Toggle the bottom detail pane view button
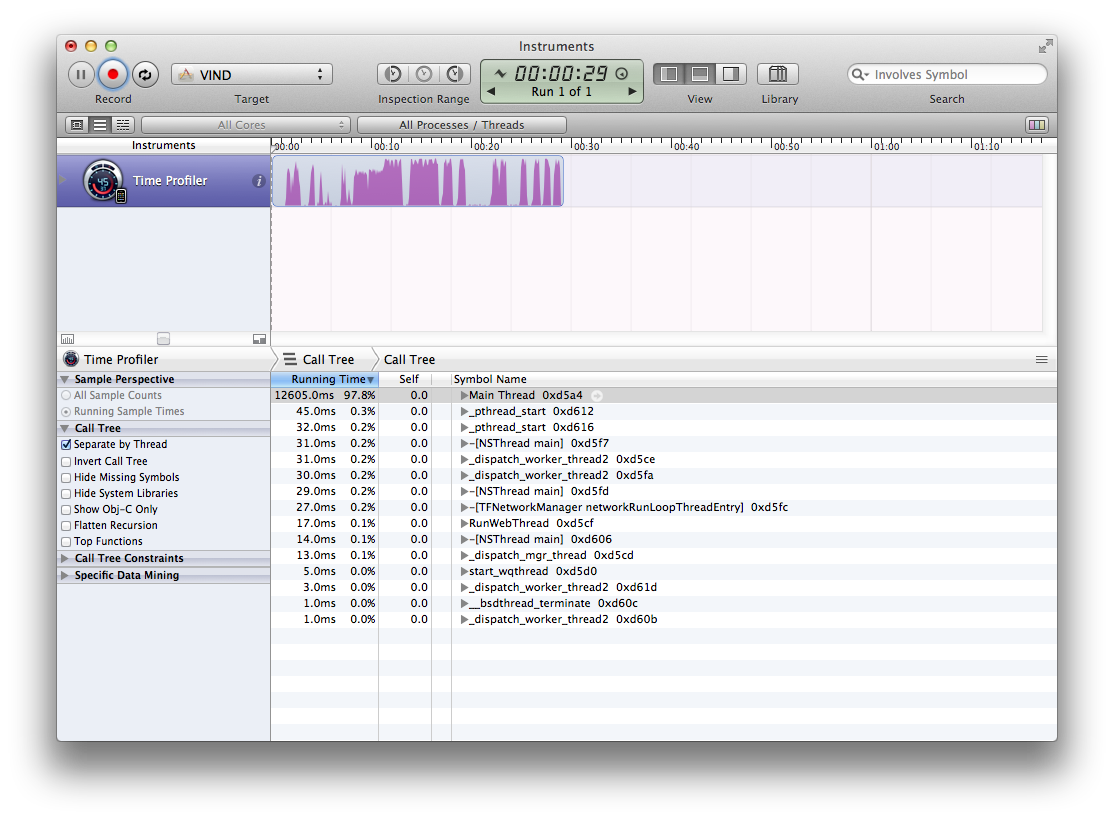This screenshot has width=1114, height=820. 700,74
